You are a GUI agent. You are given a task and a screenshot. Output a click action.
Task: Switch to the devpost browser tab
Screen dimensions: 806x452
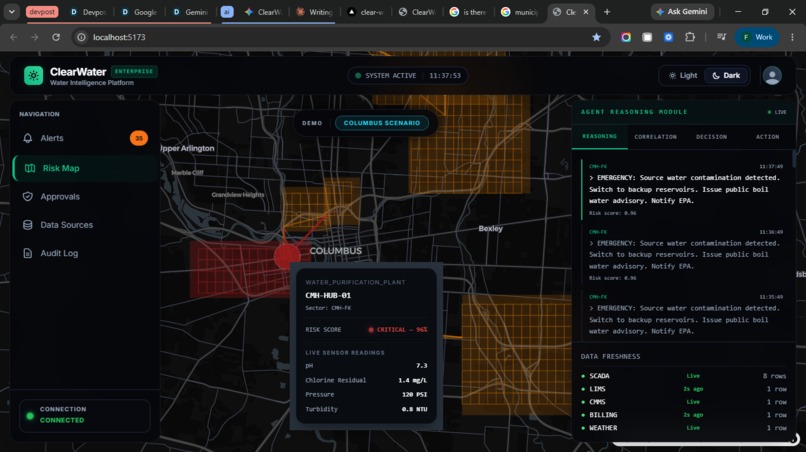coord(42,11)
